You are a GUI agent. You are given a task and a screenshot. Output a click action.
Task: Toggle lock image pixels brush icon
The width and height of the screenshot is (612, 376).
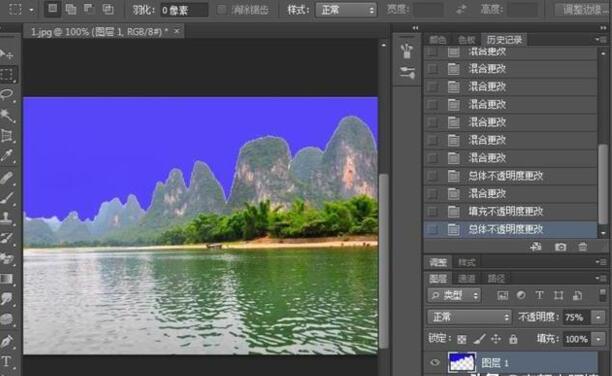click(x=479, y=339)
